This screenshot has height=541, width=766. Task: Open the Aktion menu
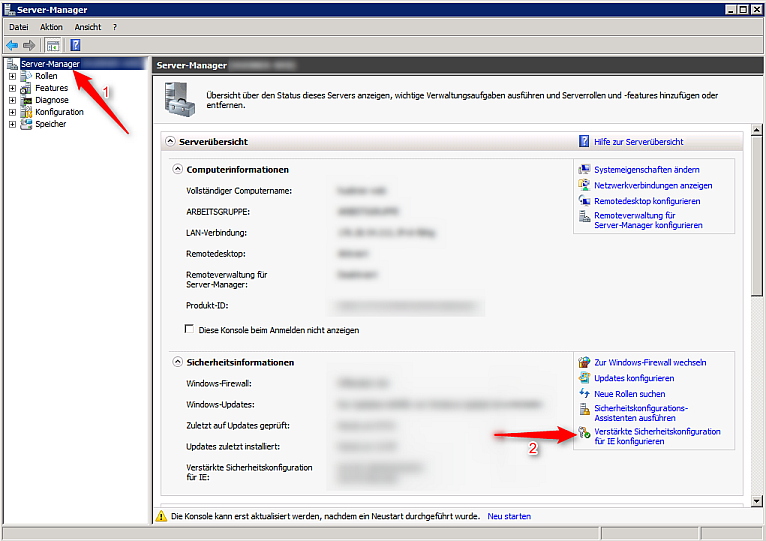point(51,27)
